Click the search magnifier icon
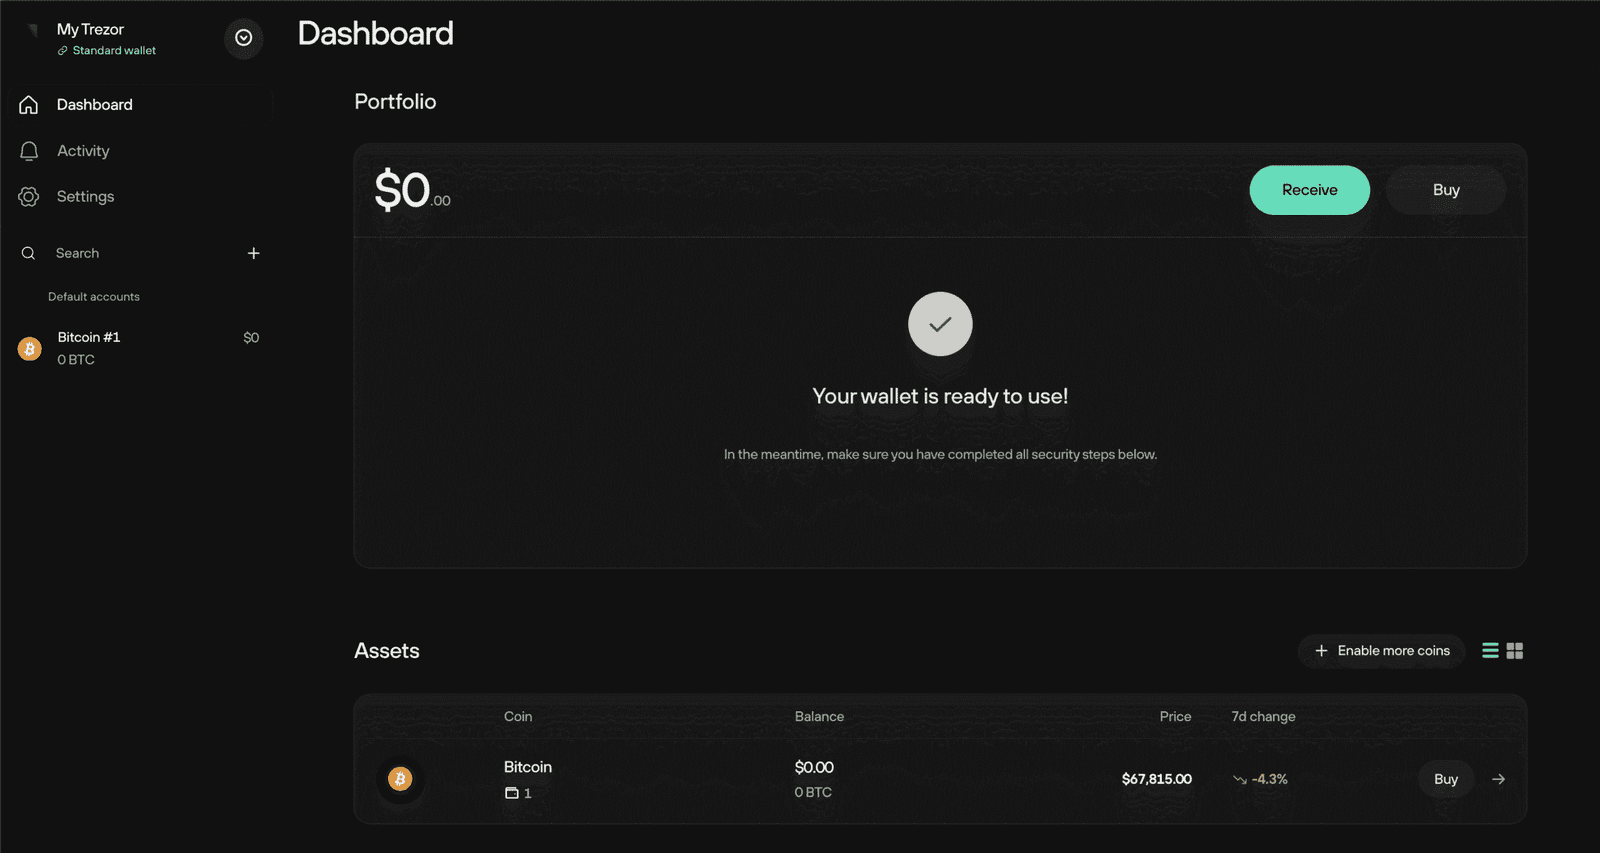Viewport: 1600px width, 853px height. pos(28,253)
